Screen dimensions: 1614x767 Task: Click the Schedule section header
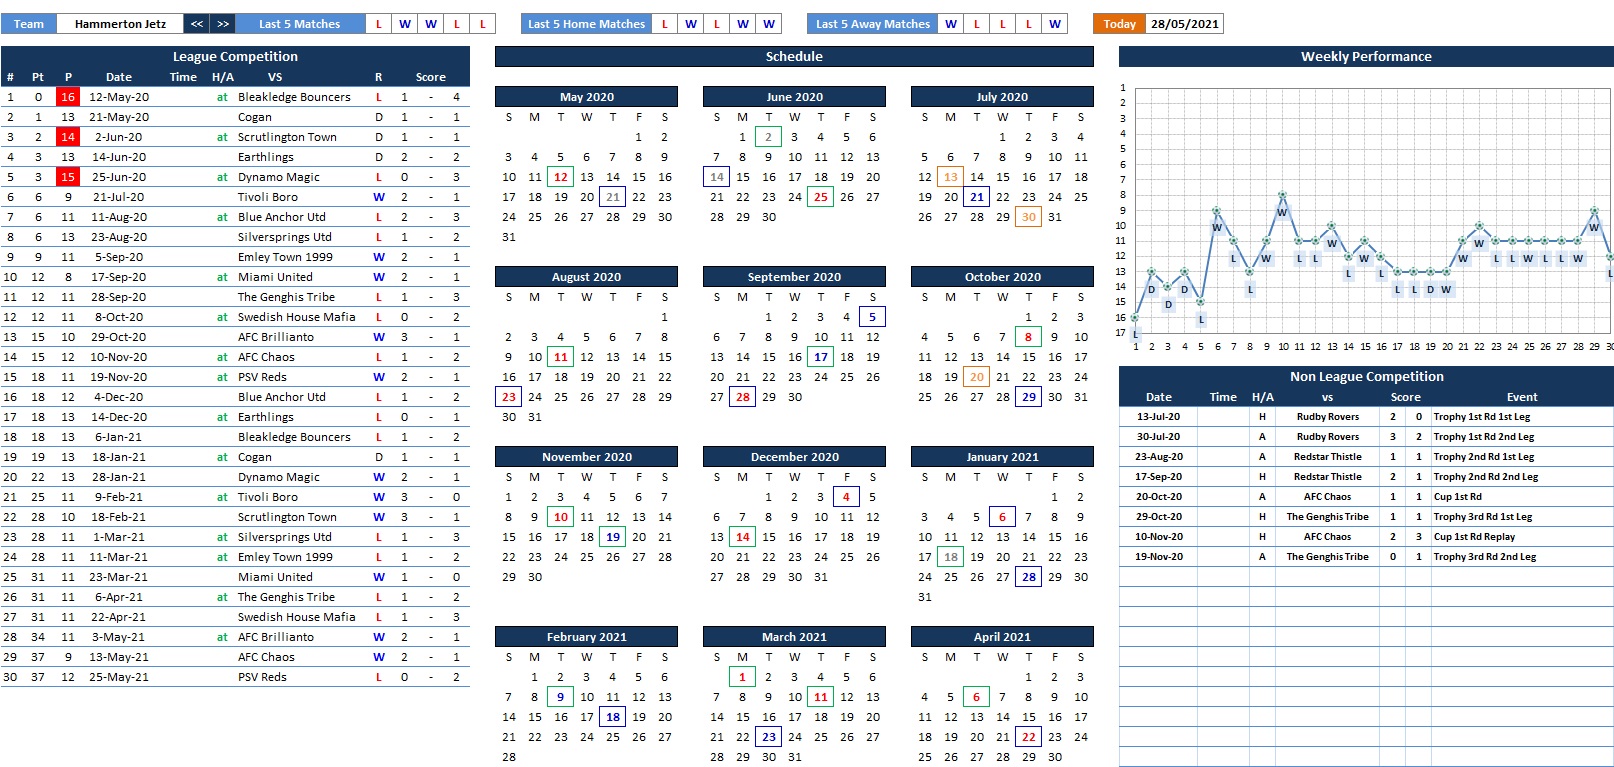coord(794,57)
